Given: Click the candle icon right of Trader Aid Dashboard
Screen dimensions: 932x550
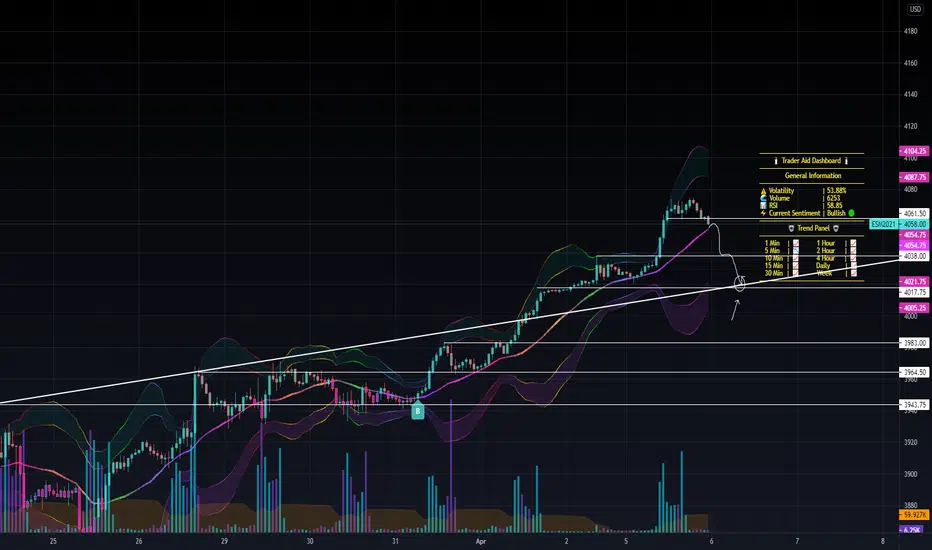Looking at the screenshot, I should point(846,161).
